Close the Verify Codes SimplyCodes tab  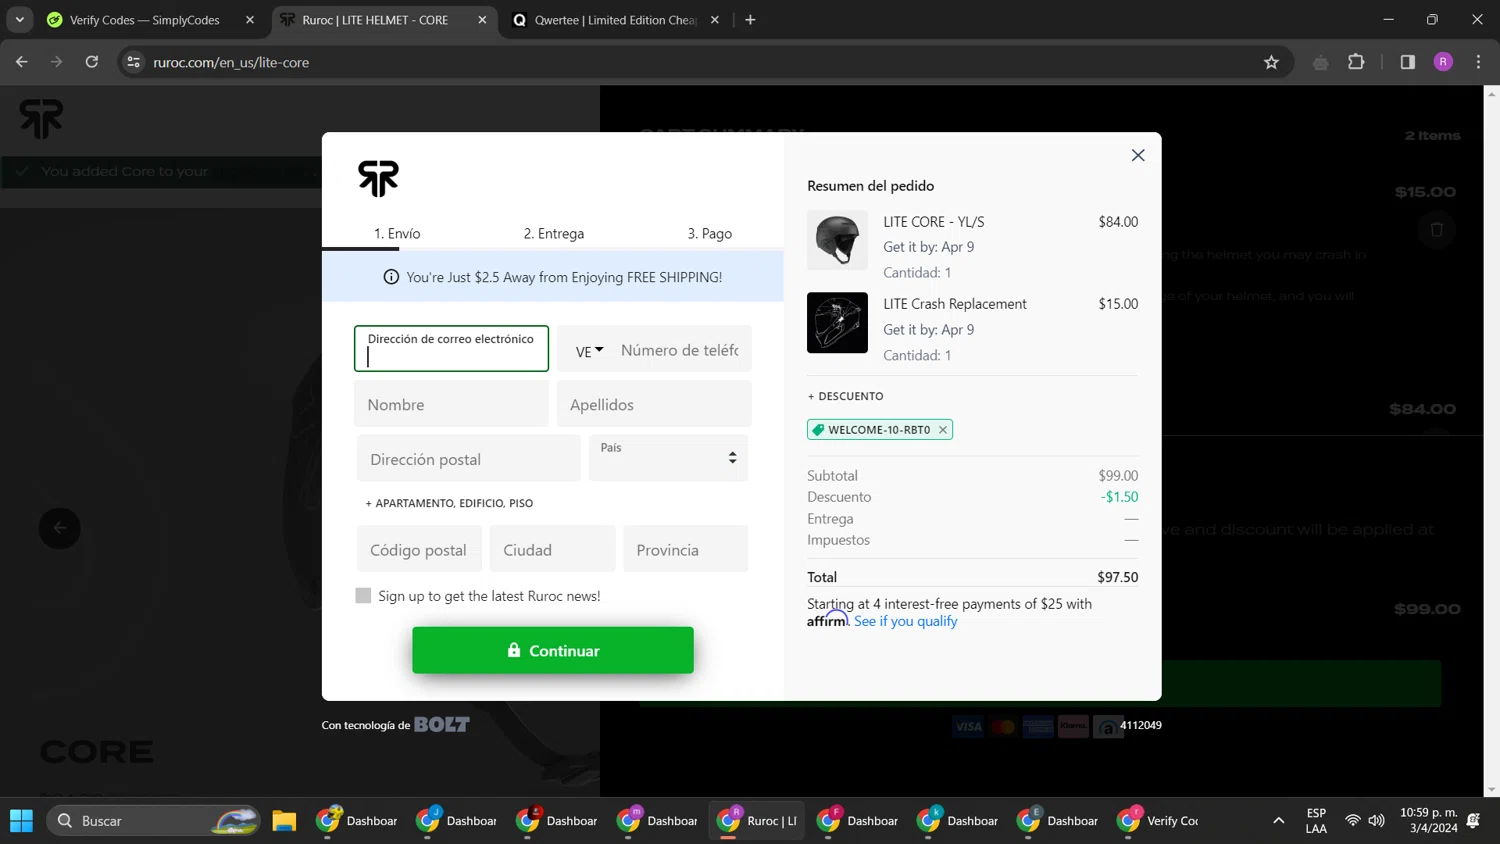click(x=250, y=20)
